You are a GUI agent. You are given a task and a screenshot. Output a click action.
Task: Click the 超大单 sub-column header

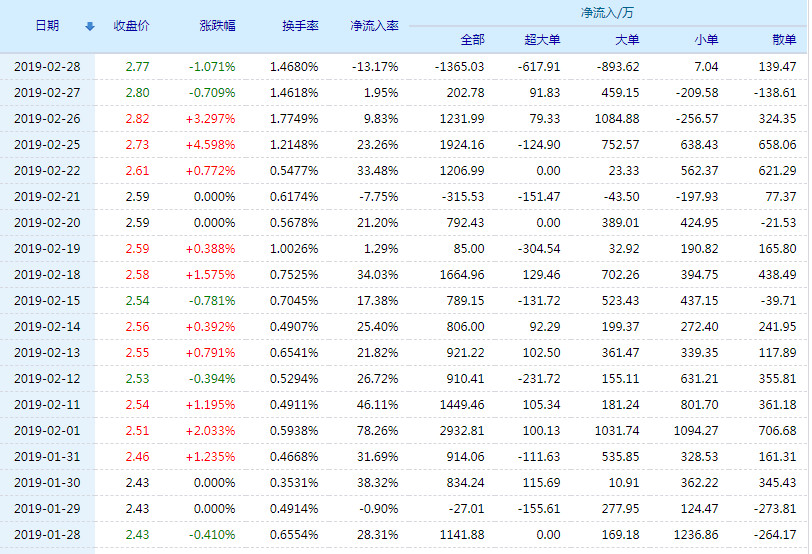tap(542, 40)
